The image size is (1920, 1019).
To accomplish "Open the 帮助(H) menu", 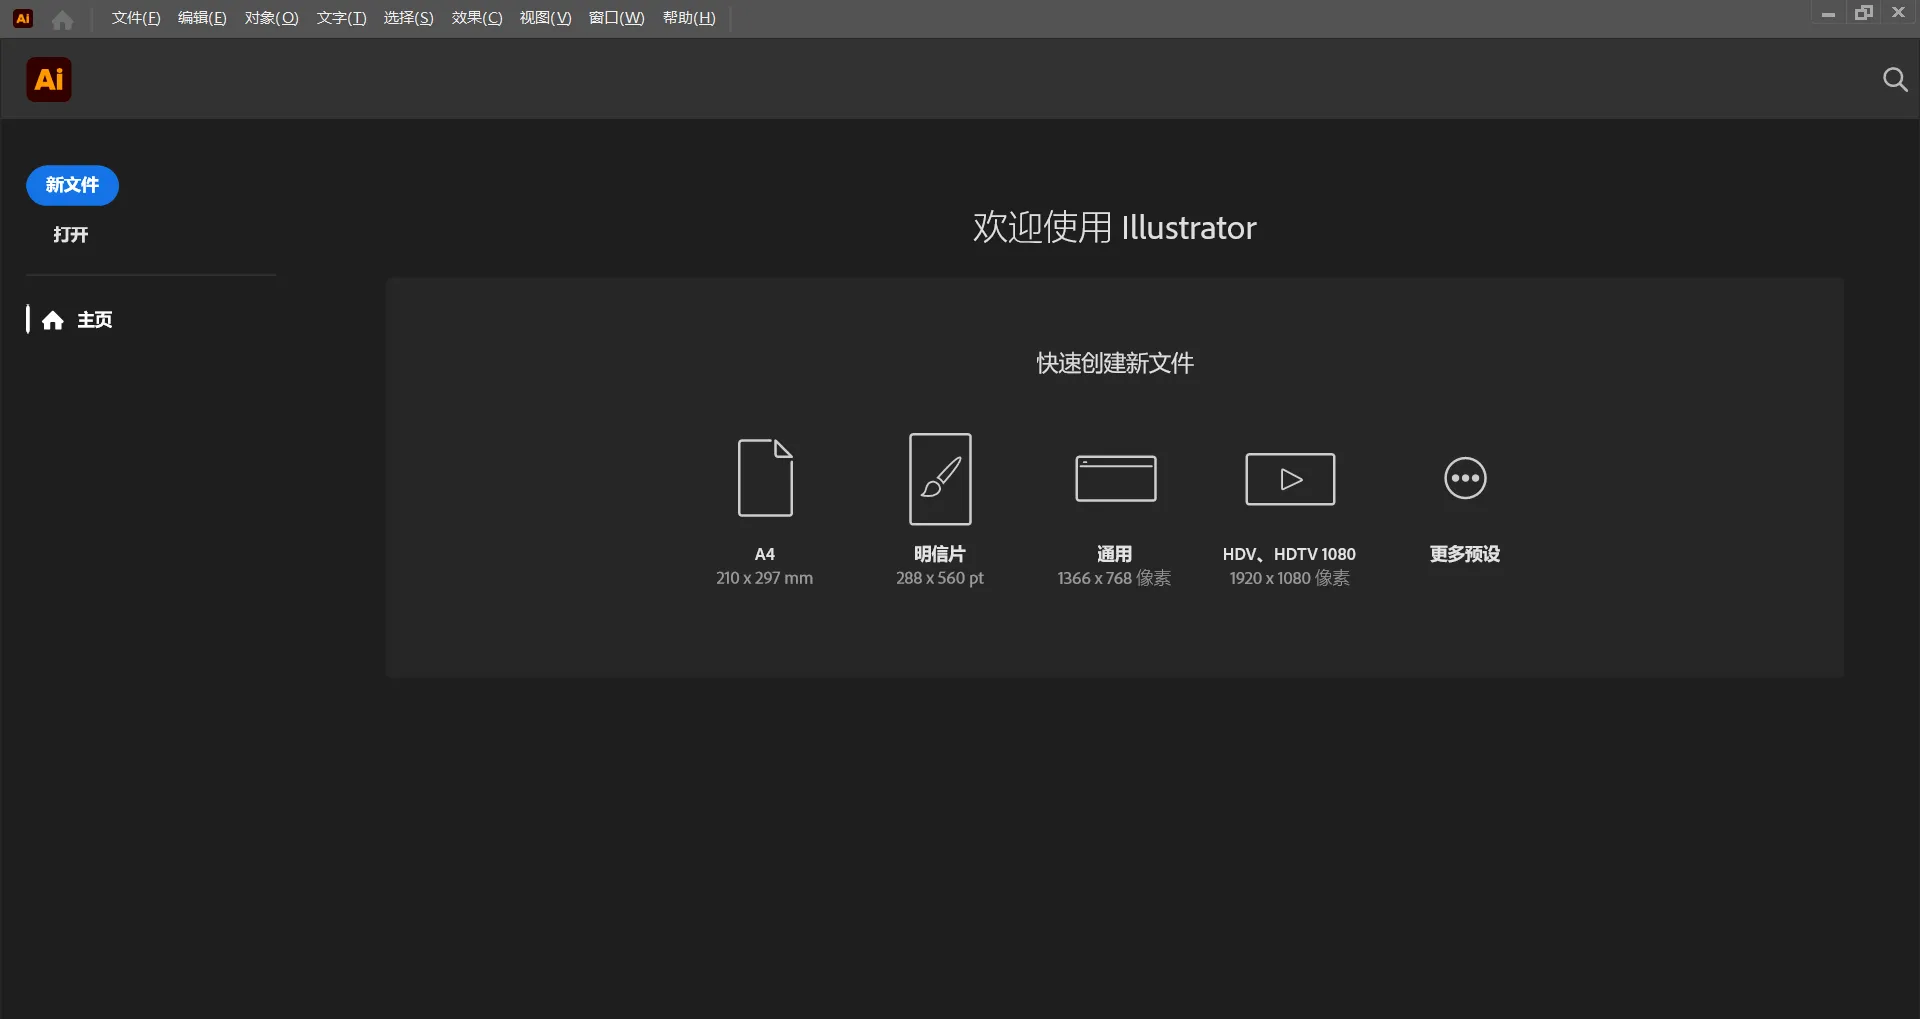I will pos(688,17).
